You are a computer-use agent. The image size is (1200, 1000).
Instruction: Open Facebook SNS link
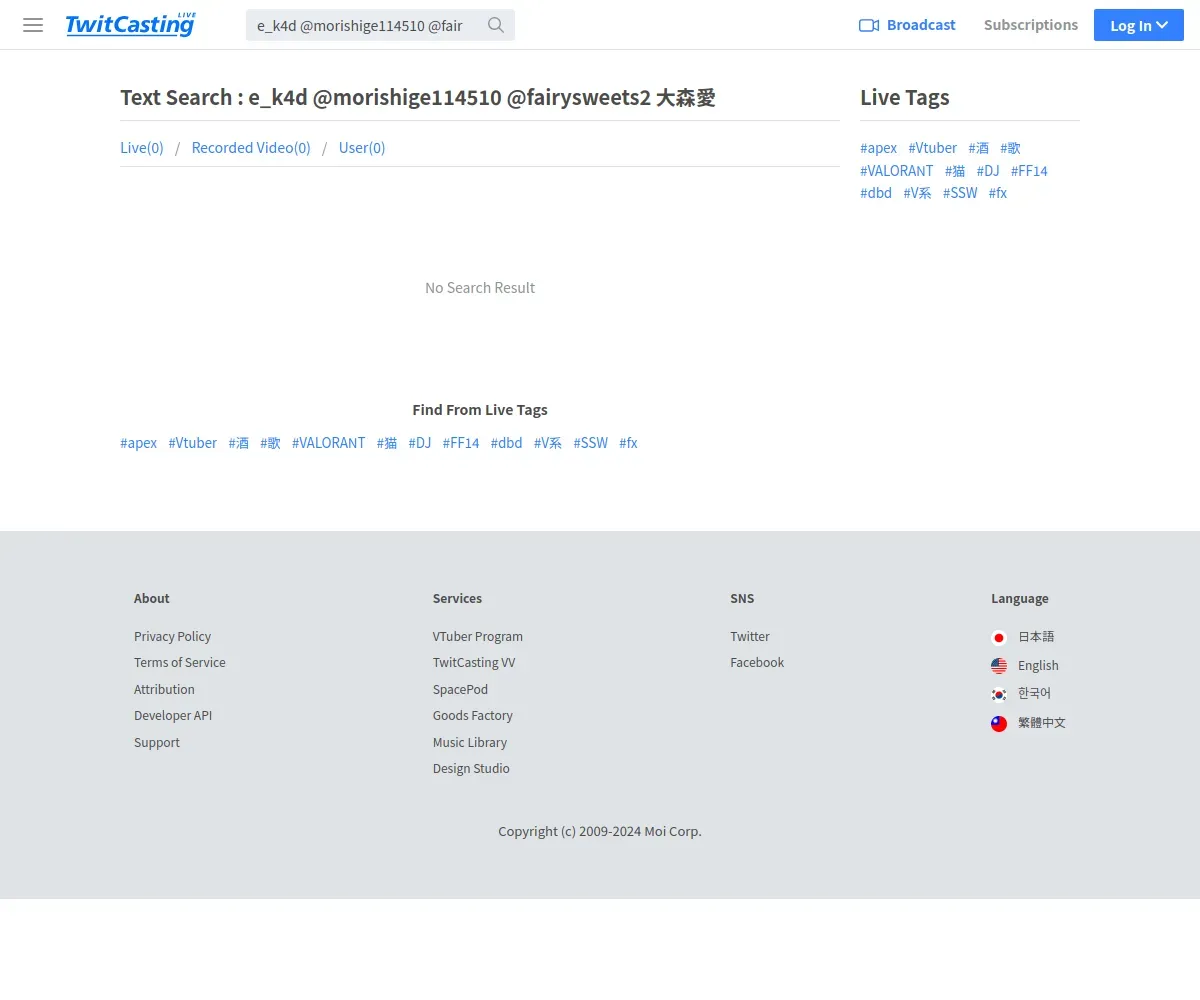(x=757, y=663)
